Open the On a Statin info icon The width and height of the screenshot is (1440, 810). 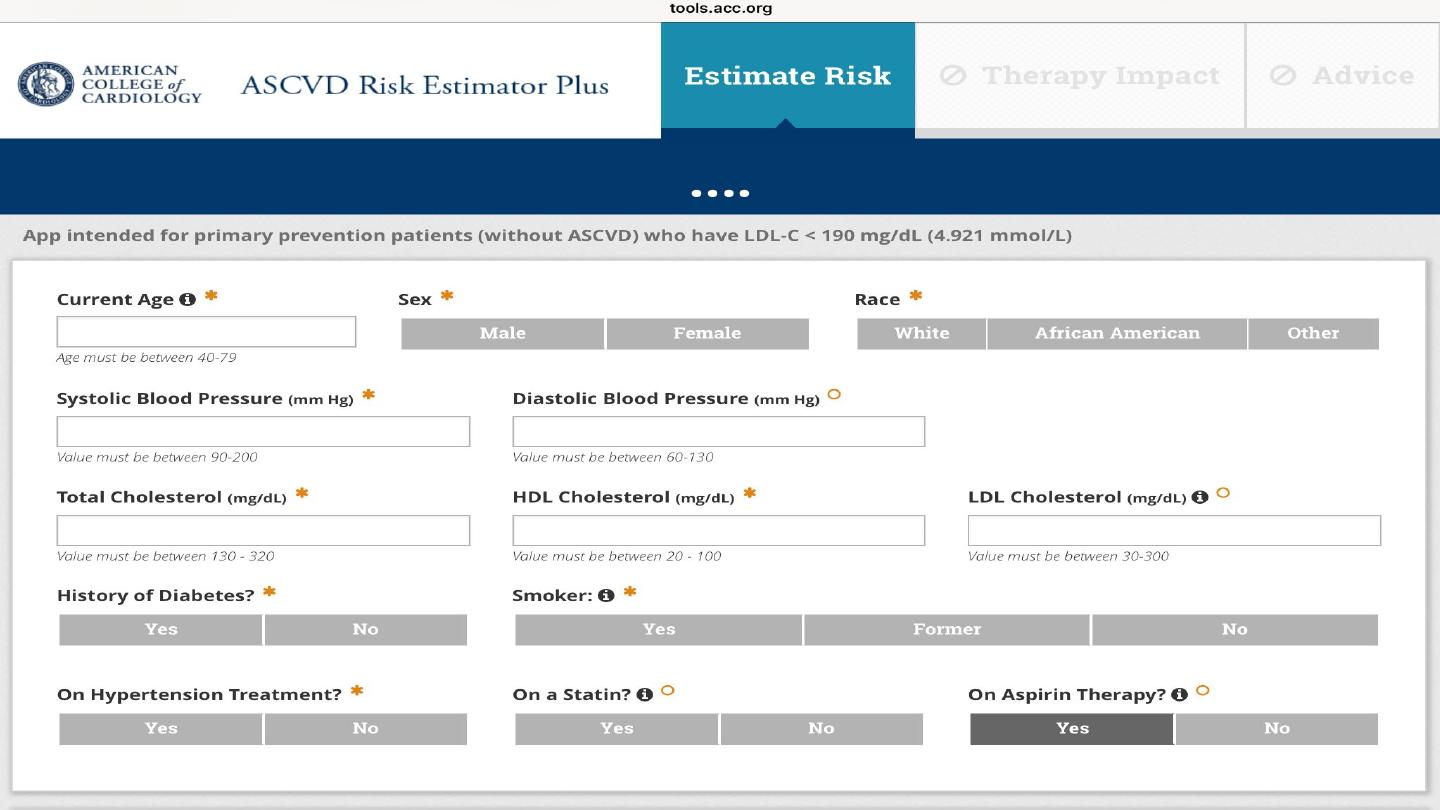(x=645, y=694)
